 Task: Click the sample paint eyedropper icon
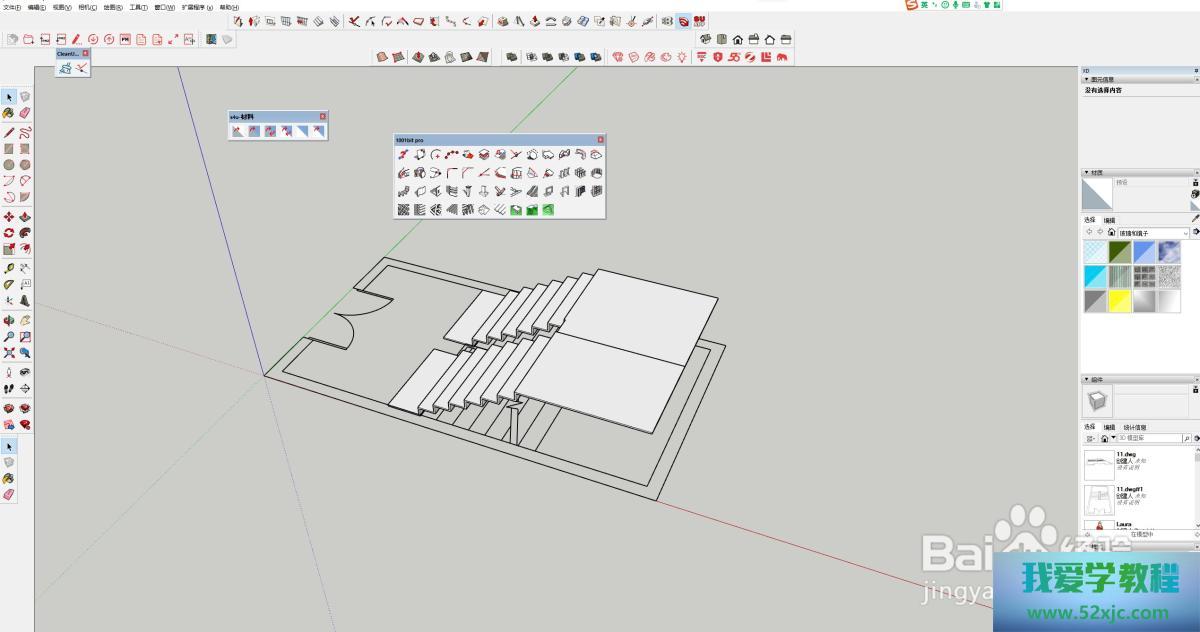tap(1195, 218)
